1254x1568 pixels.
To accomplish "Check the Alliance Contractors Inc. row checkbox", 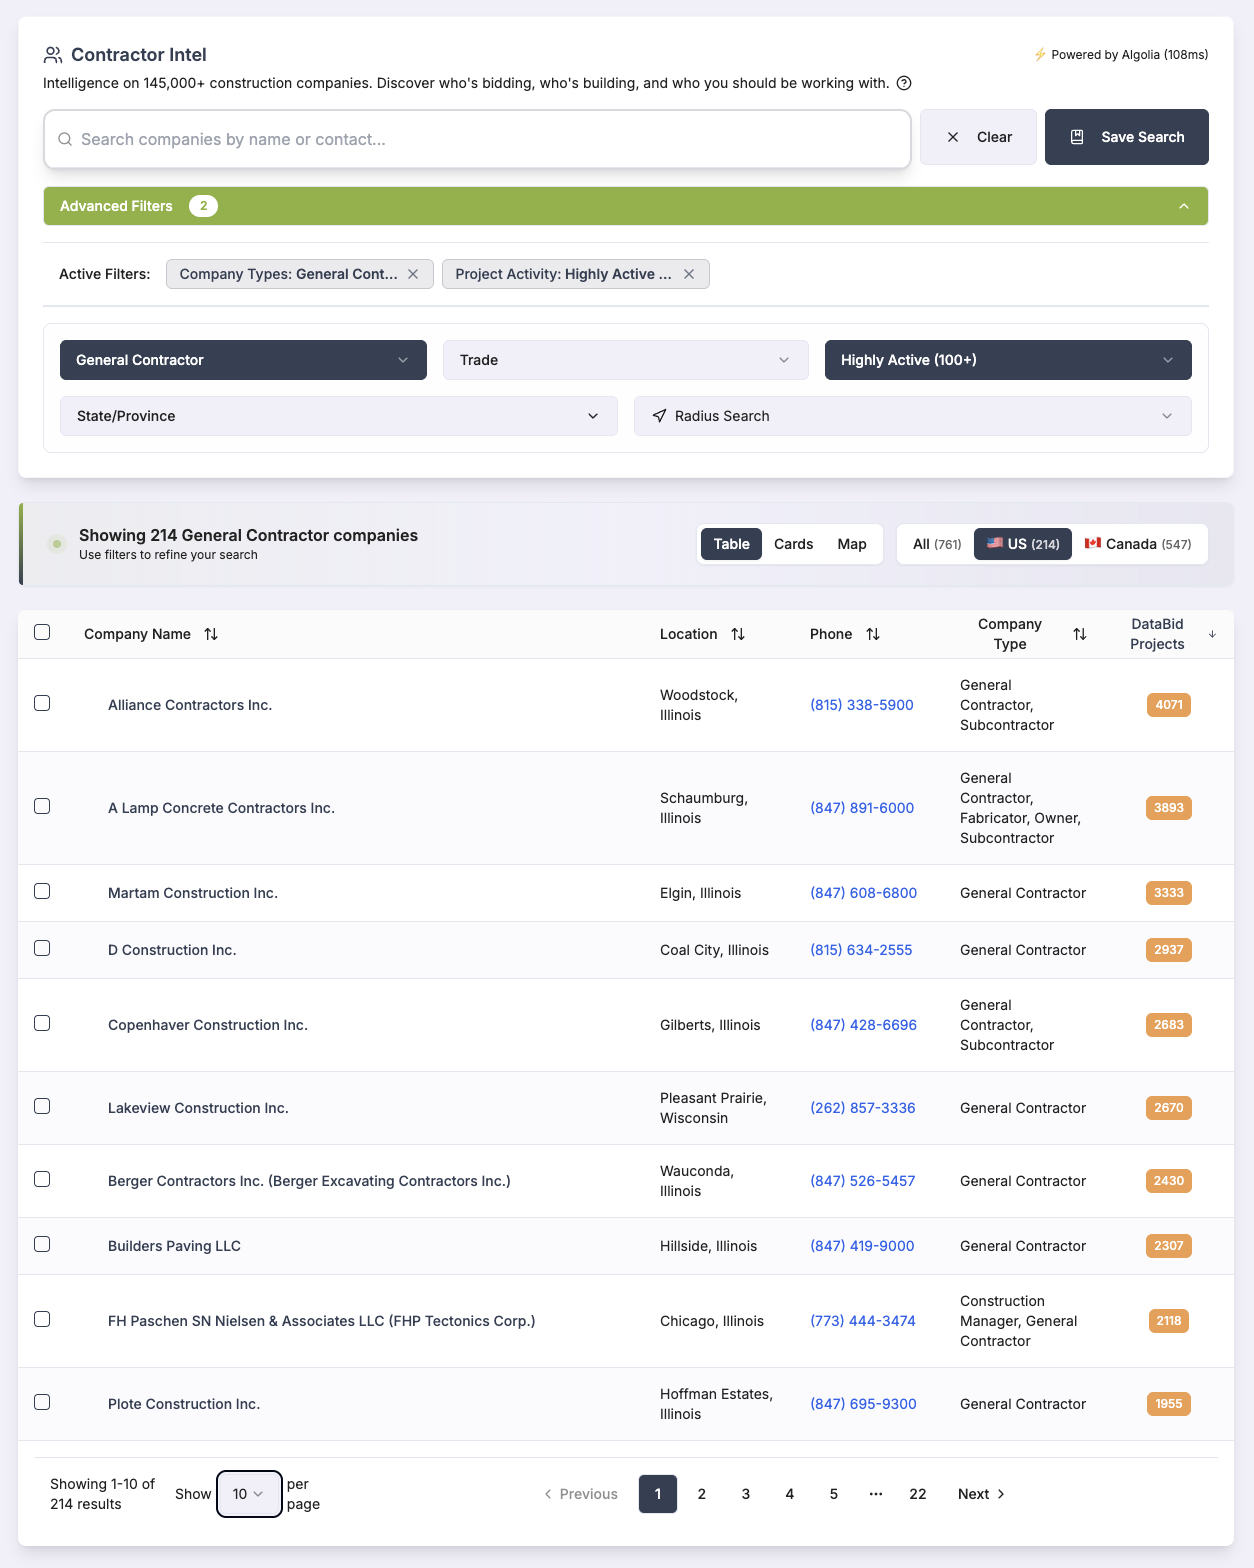I will (42, 703).
